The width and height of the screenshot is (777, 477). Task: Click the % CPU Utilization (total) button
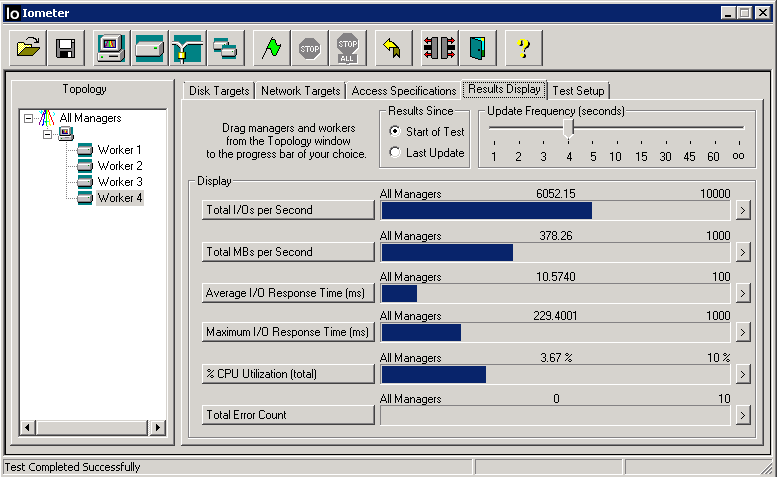(288, 374)
